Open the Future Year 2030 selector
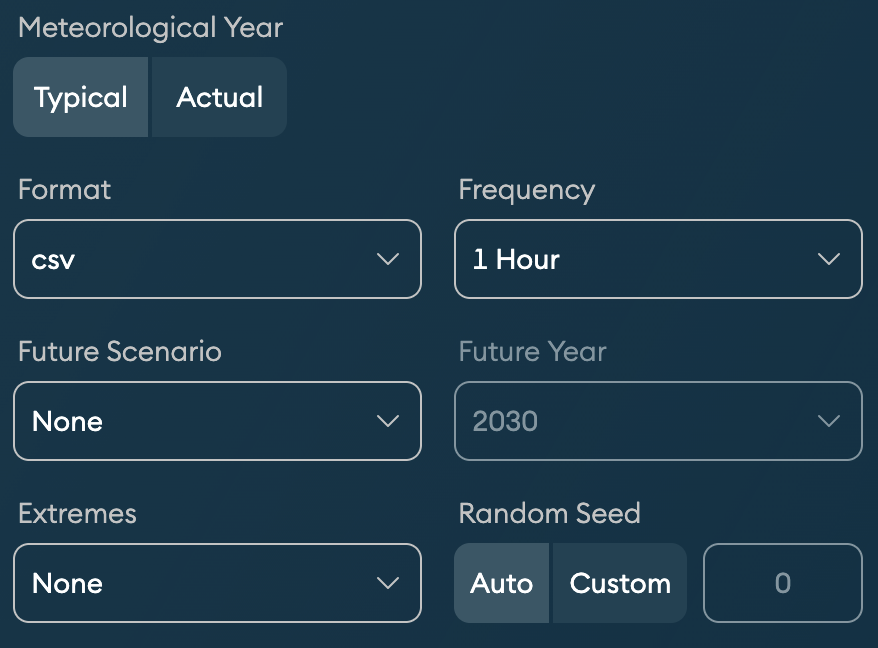The width and height of the screenshot is (878, 648). pos(640,422)
